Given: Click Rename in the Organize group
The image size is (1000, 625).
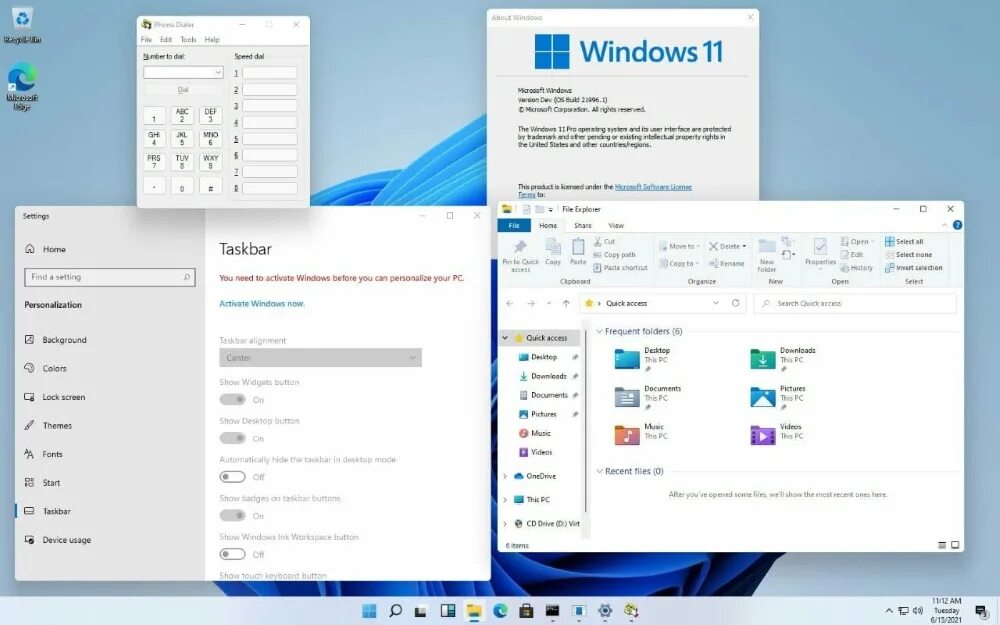Looking at the screenshot, I should [x=726, y=263].
